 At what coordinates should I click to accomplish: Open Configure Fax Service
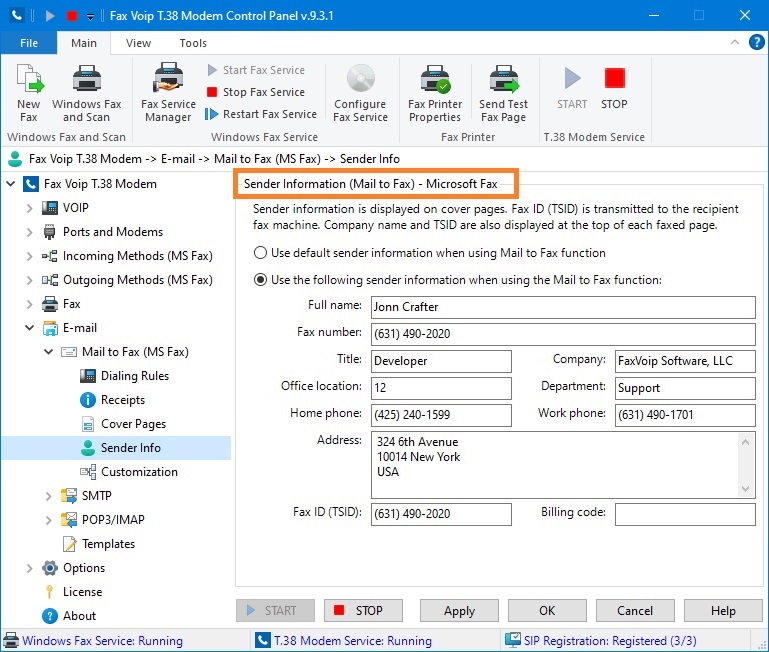(360, 93)
